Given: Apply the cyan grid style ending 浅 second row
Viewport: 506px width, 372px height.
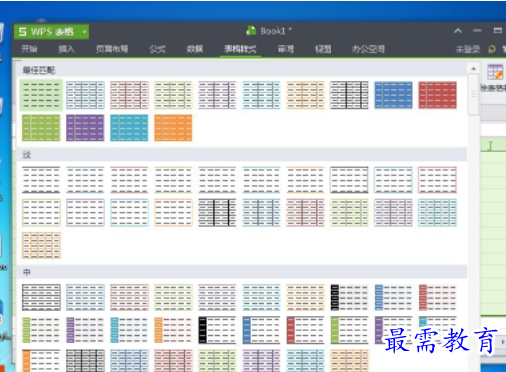Looking at the screenshot, I should tap(437, 213).
